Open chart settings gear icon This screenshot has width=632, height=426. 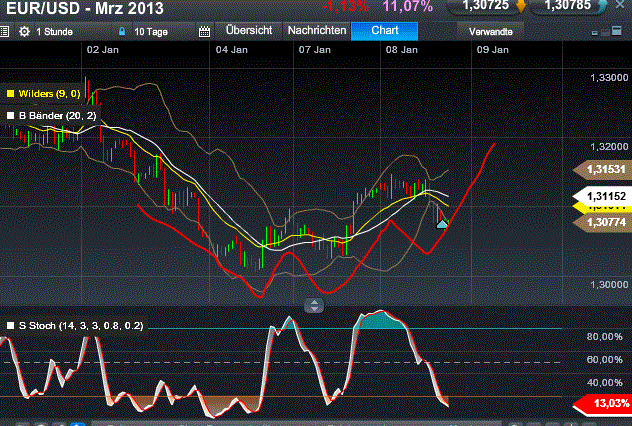(24, 31)
